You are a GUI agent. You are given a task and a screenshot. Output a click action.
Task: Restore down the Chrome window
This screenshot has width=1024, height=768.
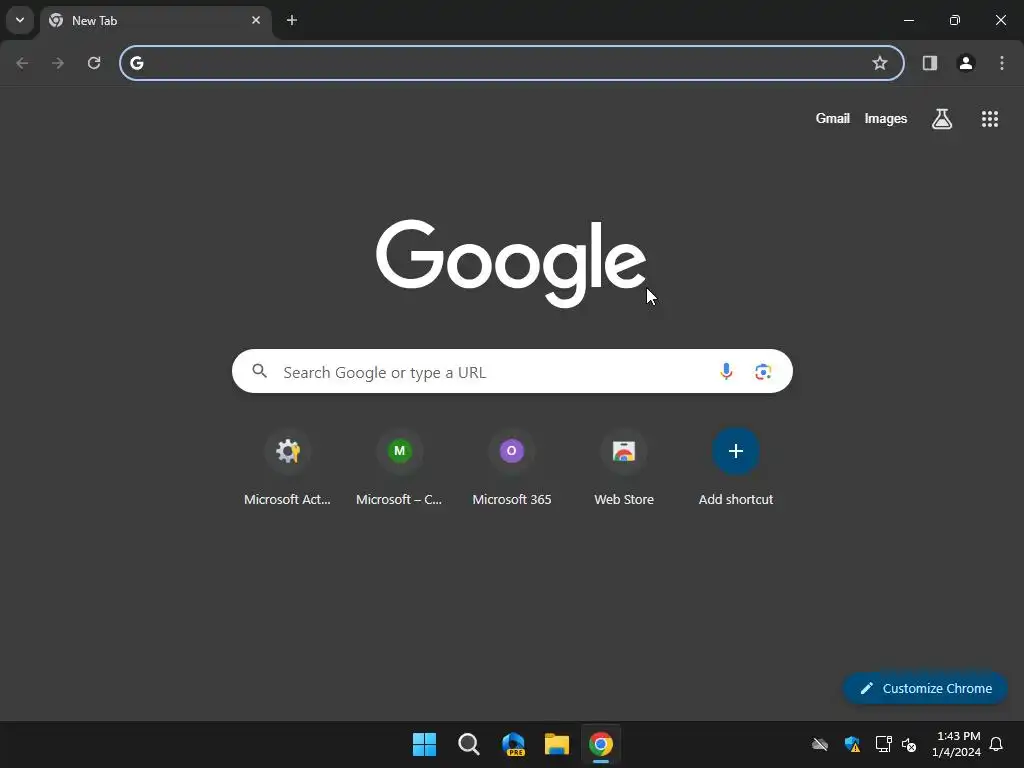[x=955, y=20]
